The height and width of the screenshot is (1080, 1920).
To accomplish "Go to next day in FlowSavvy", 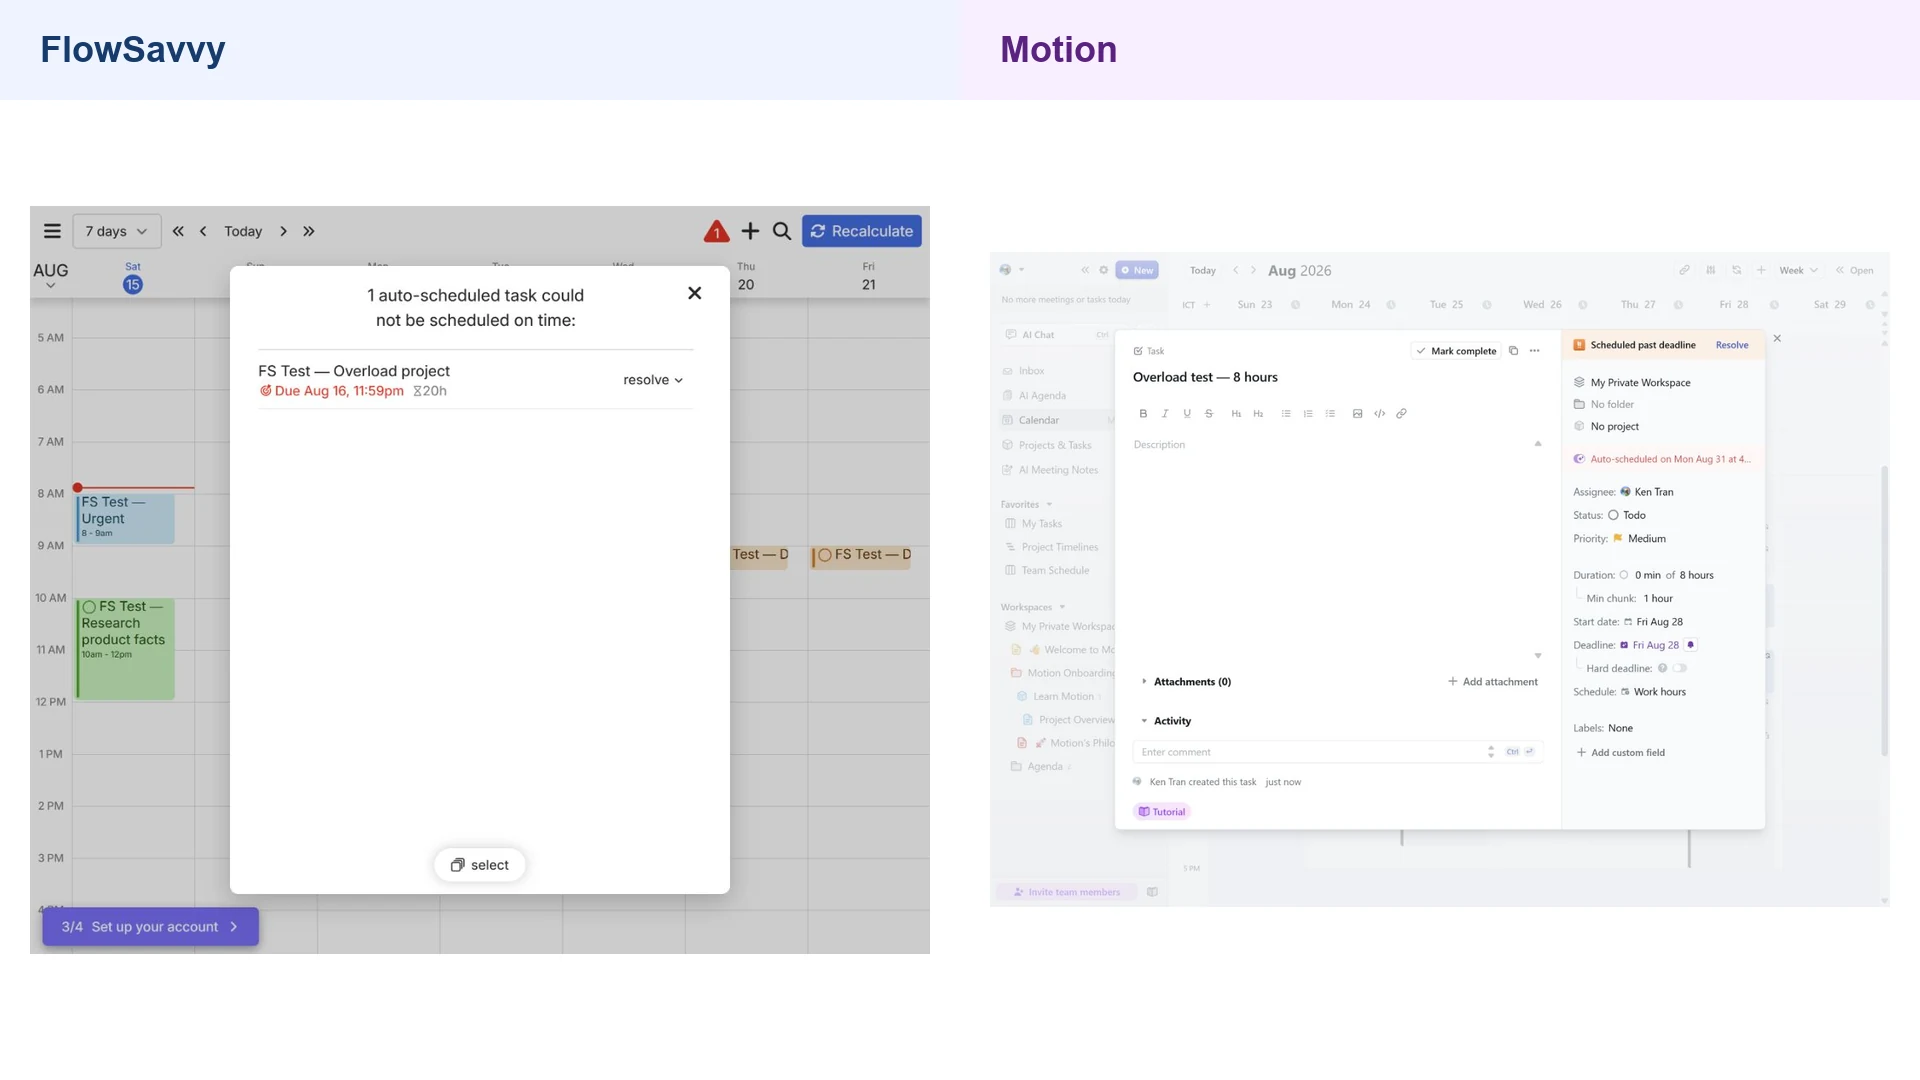I will click(x=284, y=231).
